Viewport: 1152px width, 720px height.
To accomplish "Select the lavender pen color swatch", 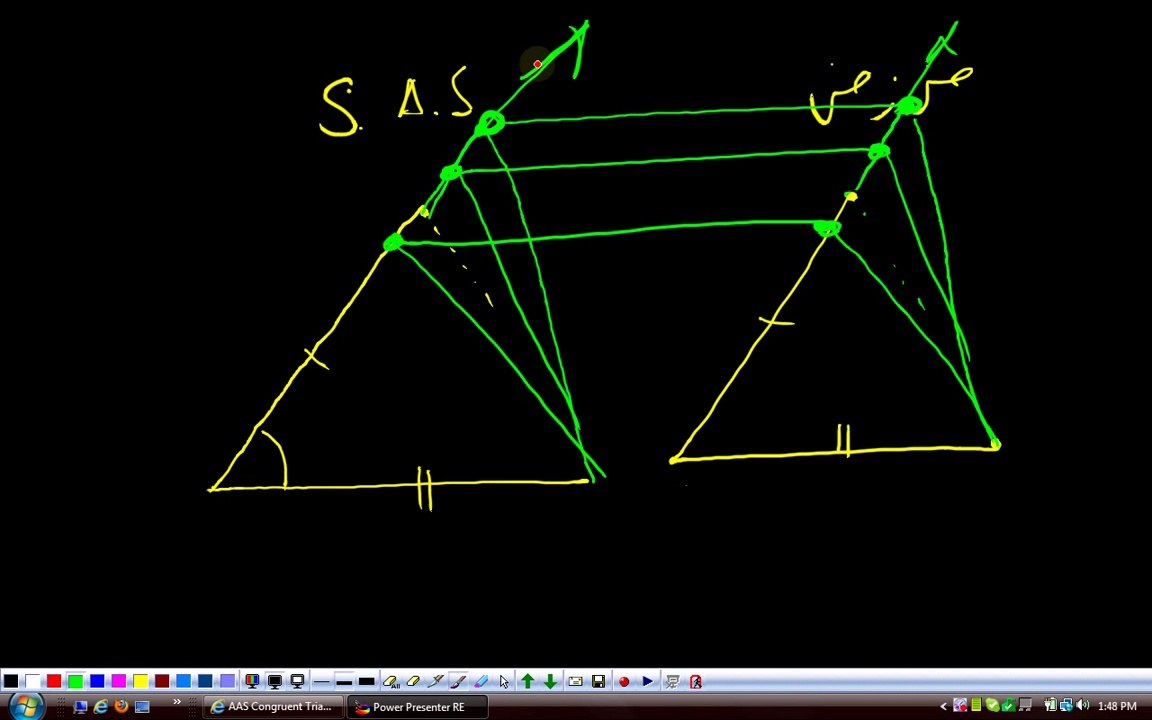I will [x=227, y=681].
